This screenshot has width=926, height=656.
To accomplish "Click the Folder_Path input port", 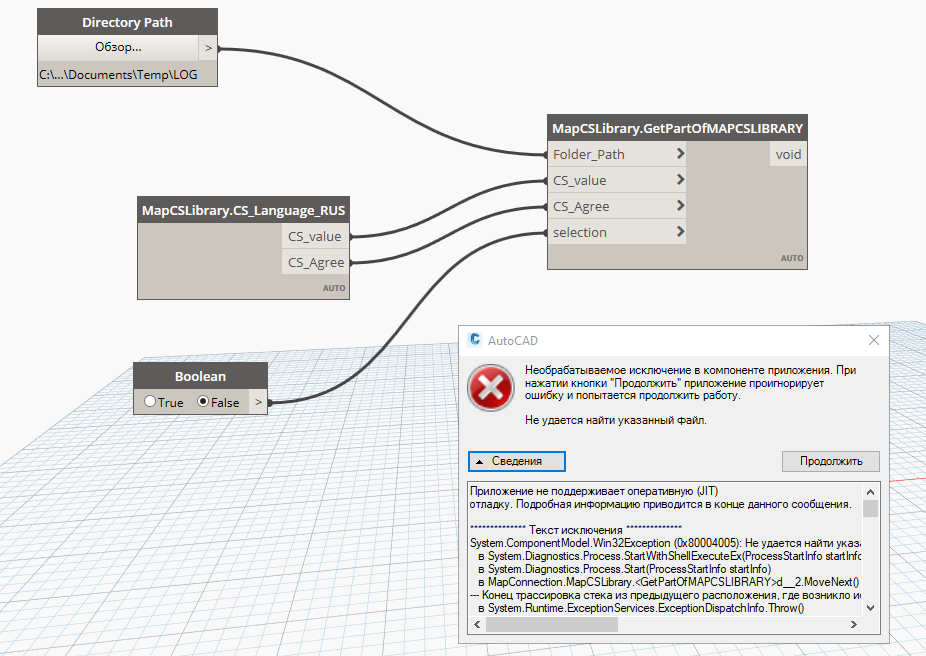I will pos(617,154).
